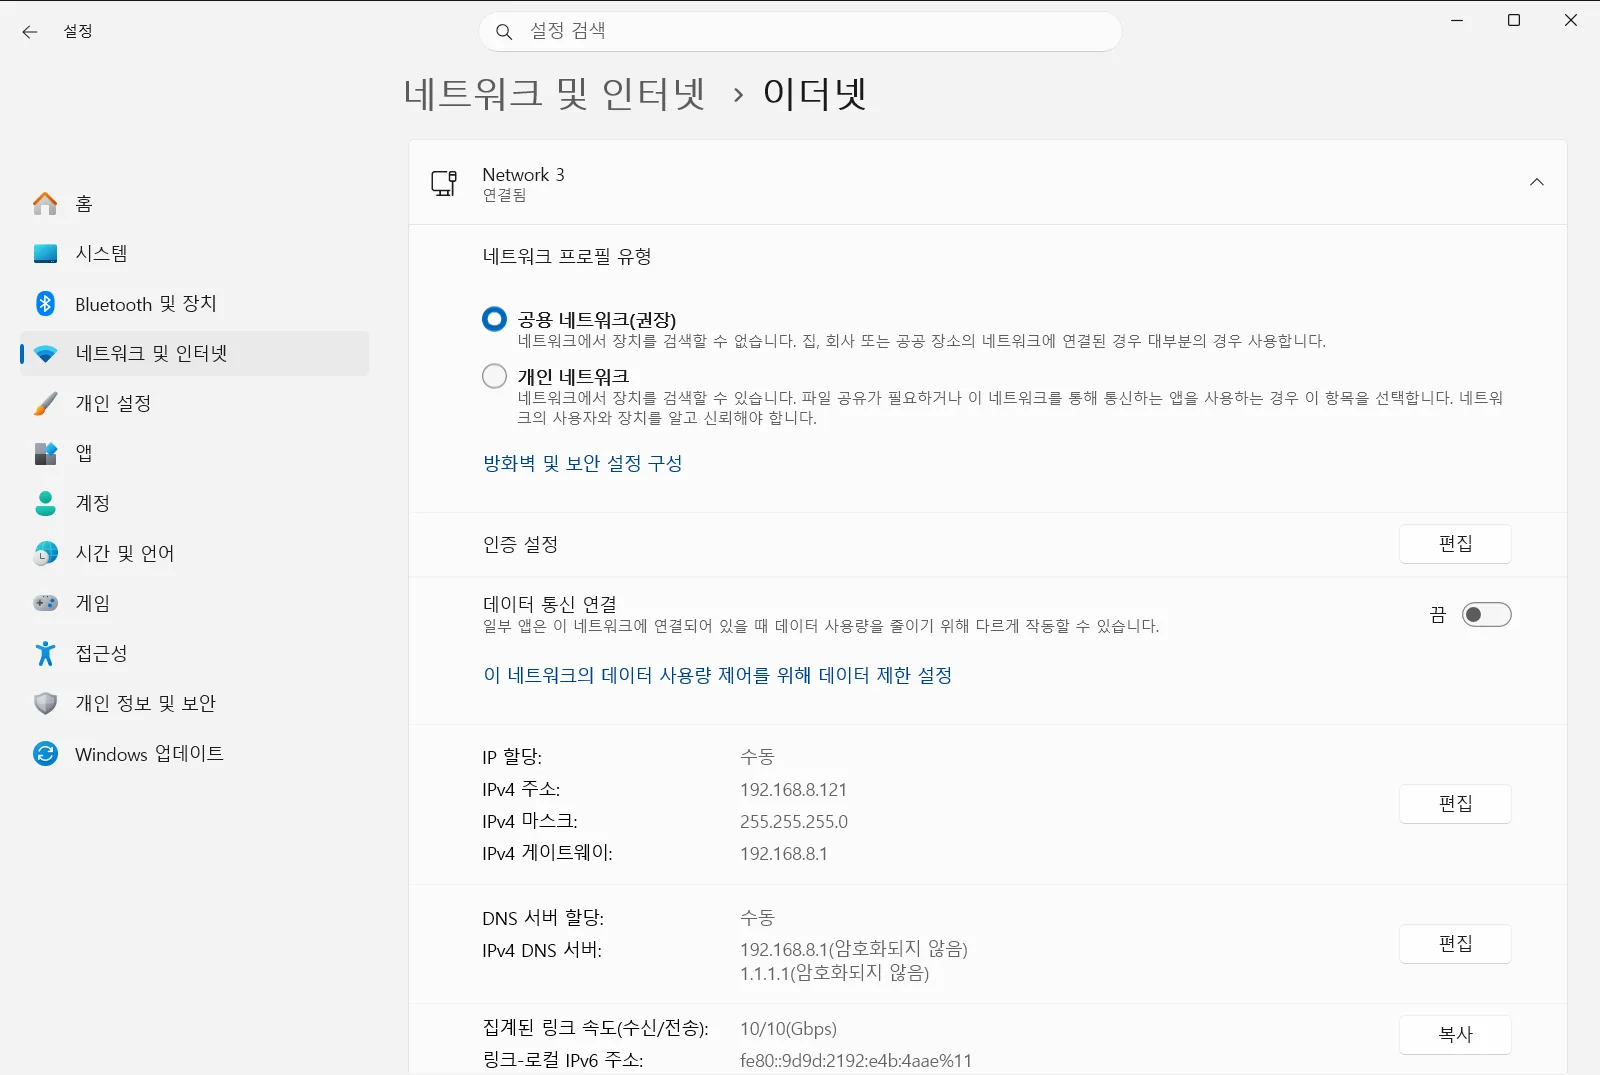Click the 시스템 monitor icon
Image resolution: width=1600 pixels, height=1075 pixels.
(x=45, y=254)
